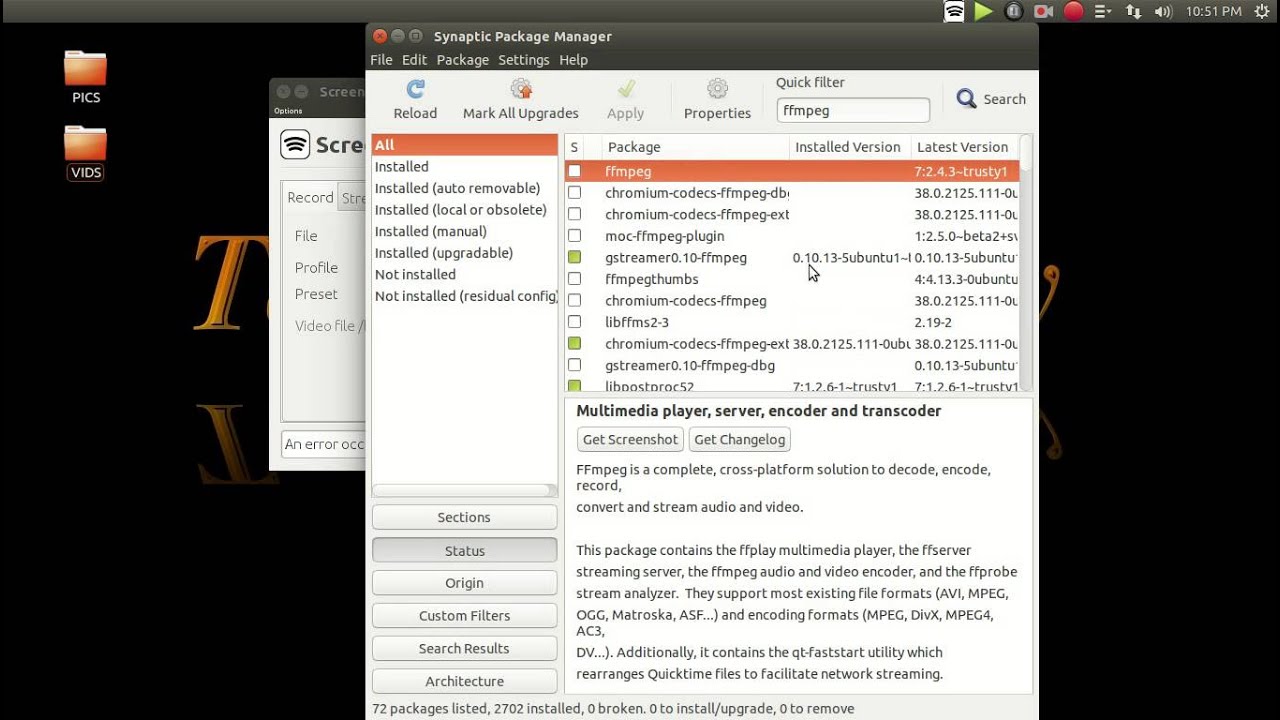The height and width of the screenshot is (720, 1280).
Task: Open Custom Filters view
Action: point(464,616)
